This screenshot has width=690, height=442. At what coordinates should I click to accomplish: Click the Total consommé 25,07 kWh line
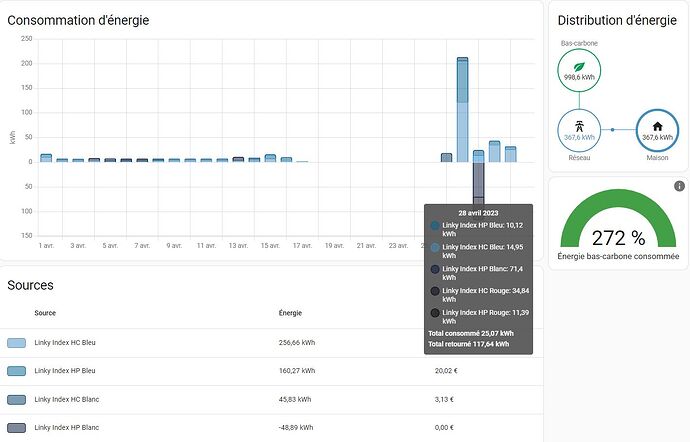tap(471, 333)
